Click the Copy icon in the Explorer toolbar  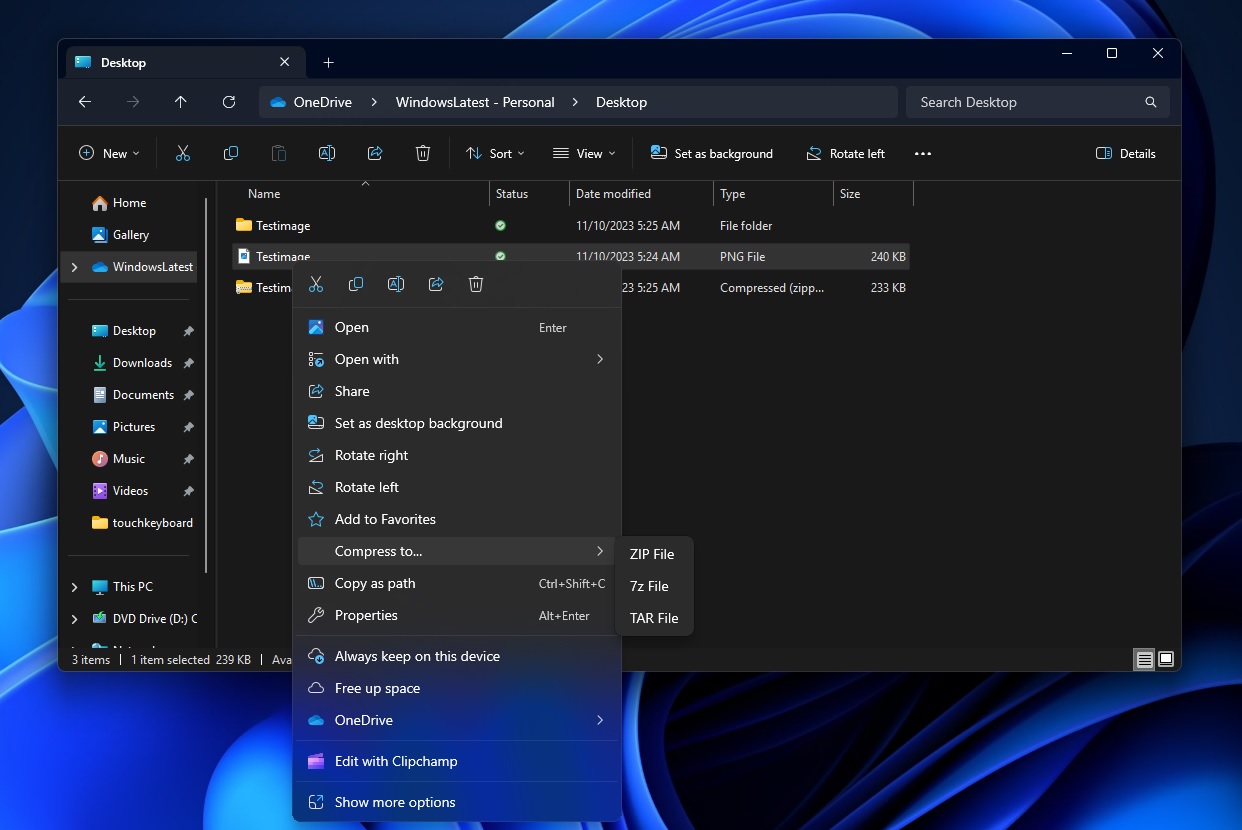click(x=231, y=154)
